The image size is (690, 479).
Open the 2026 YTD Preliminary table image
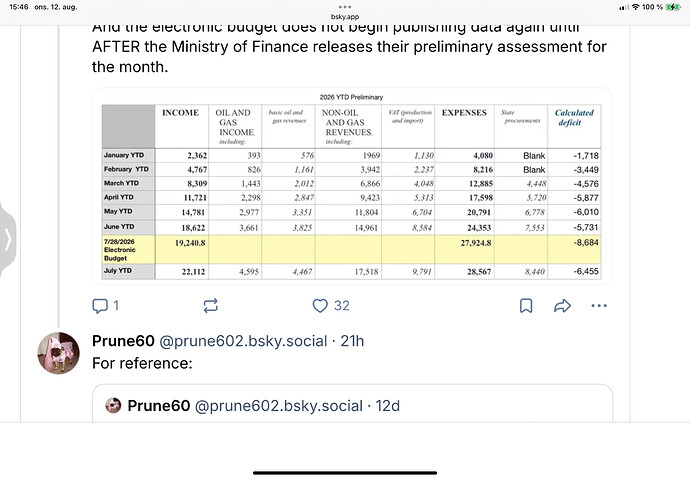(x=352, y=186)
